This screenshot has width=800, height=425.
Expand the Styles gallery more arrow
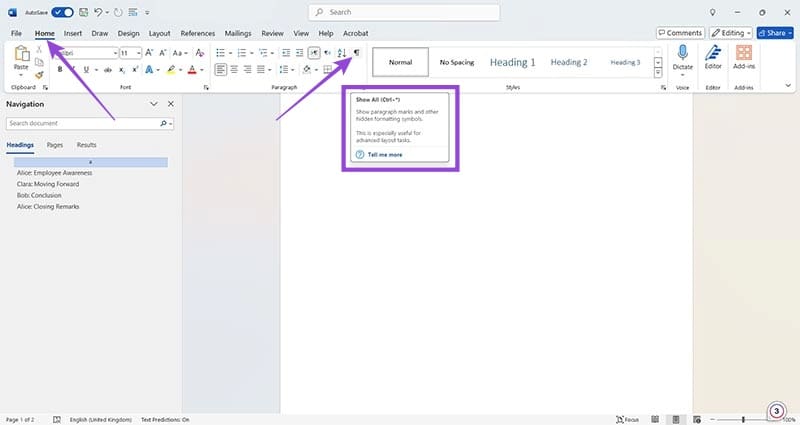point(658,73)
